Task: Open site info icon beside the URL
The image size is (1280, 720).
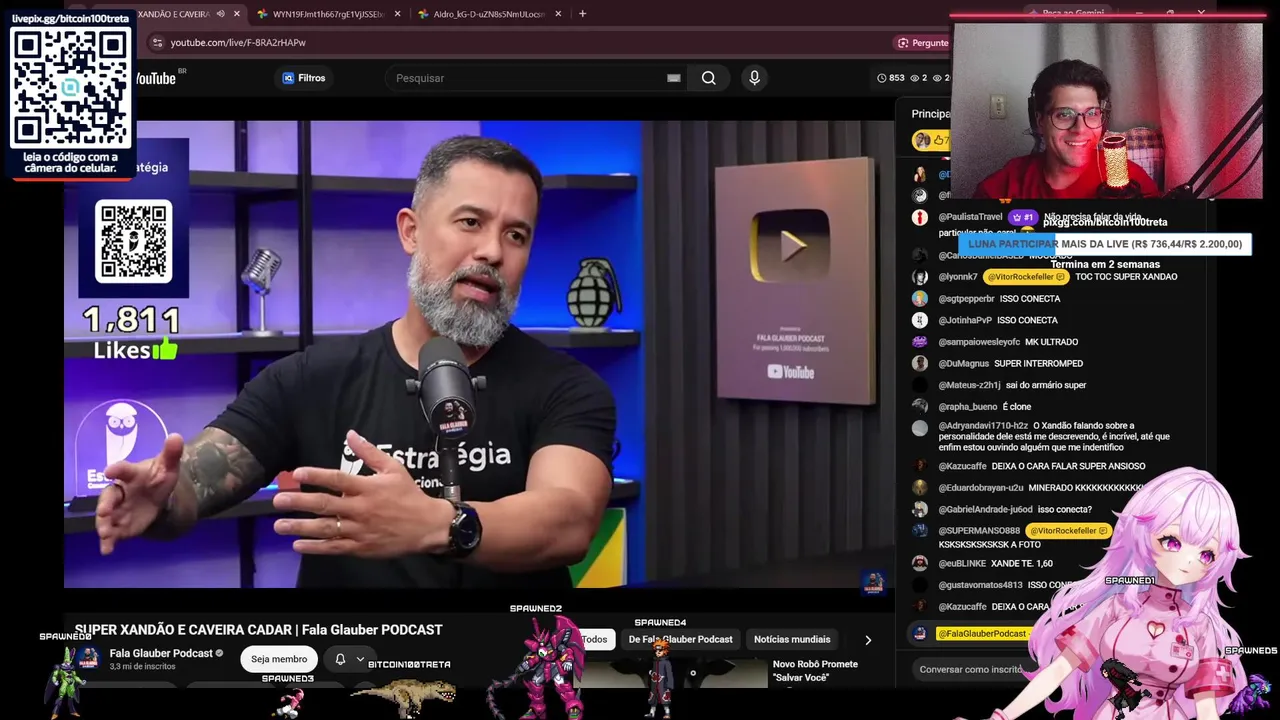Action: 157,43
